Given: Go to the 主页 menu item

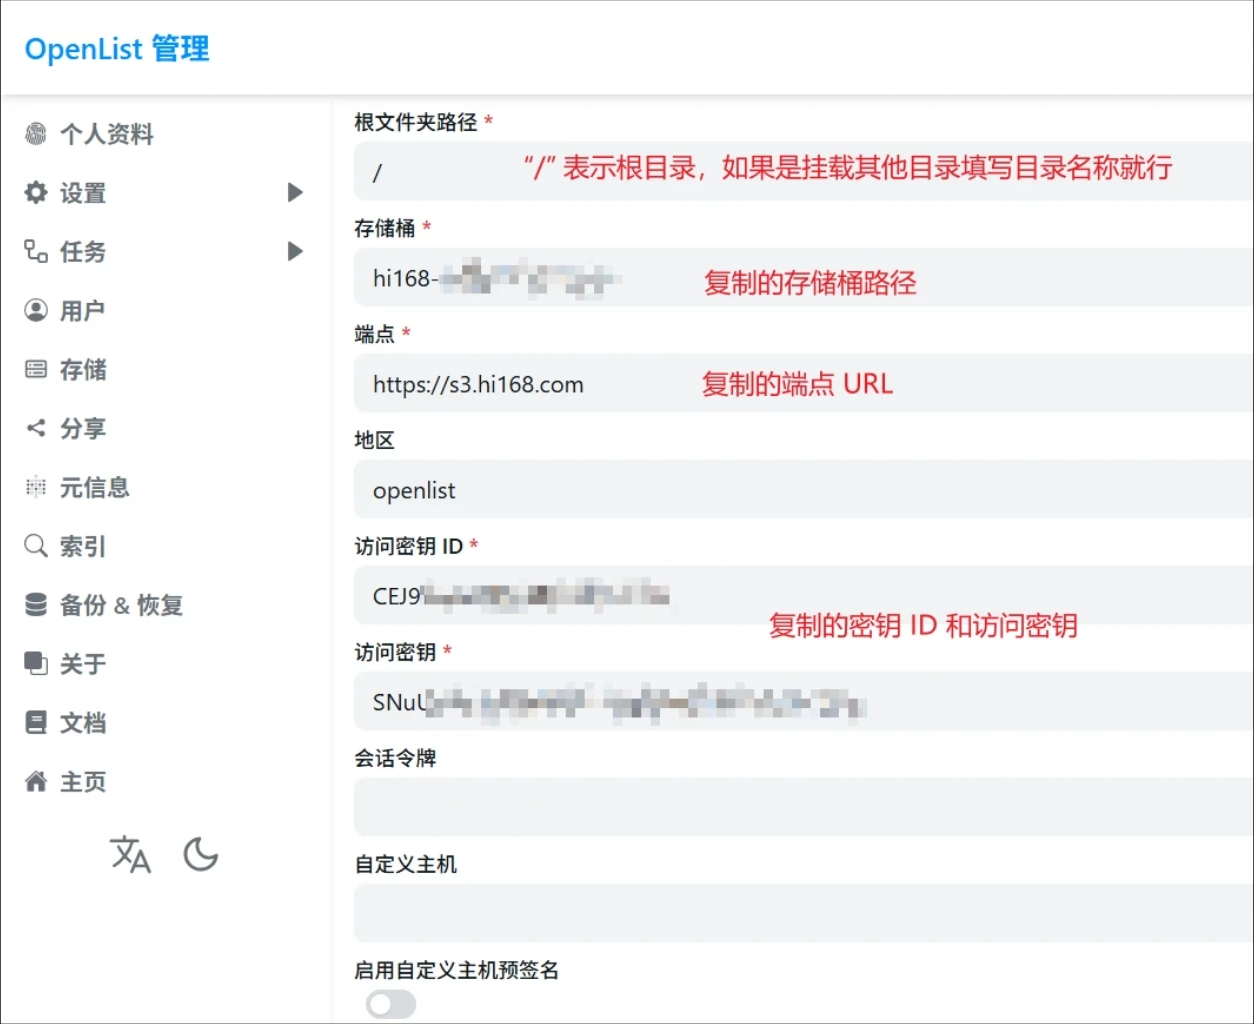Looking at the screenshot, I should click(x=82, y=782).
